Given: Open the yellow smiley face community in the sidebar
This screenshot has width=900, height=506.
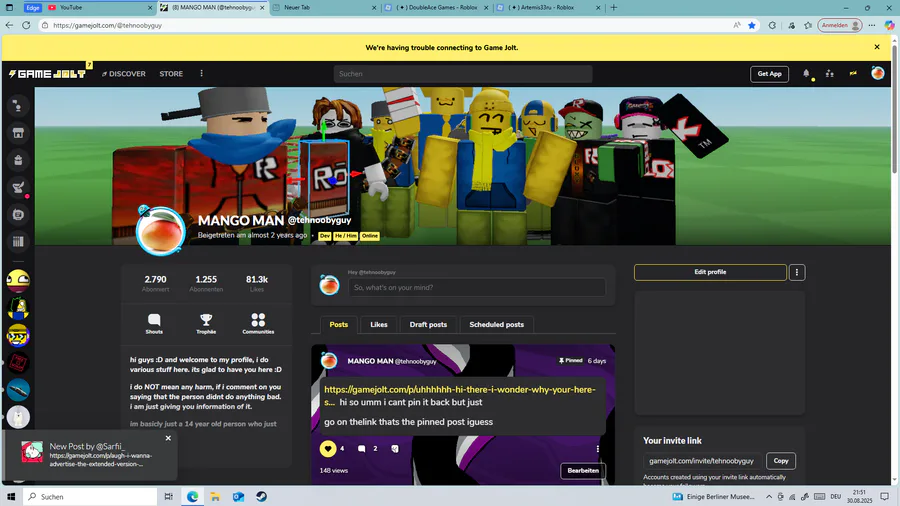Looking at the screenshot, I should tap(18, 281).
